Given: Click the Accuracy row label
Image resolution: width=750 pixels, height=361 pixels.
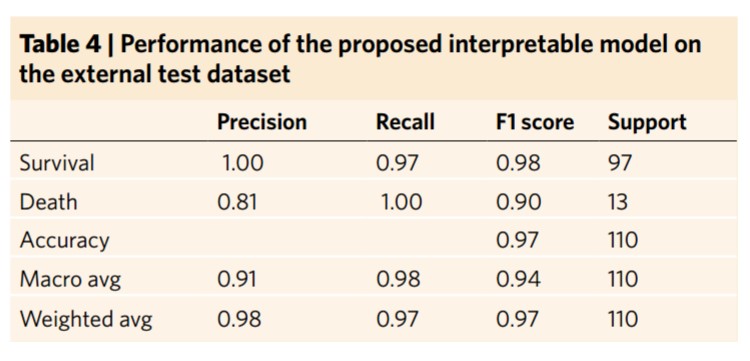Looking at the screenshot, I should [x=64, y=241].
